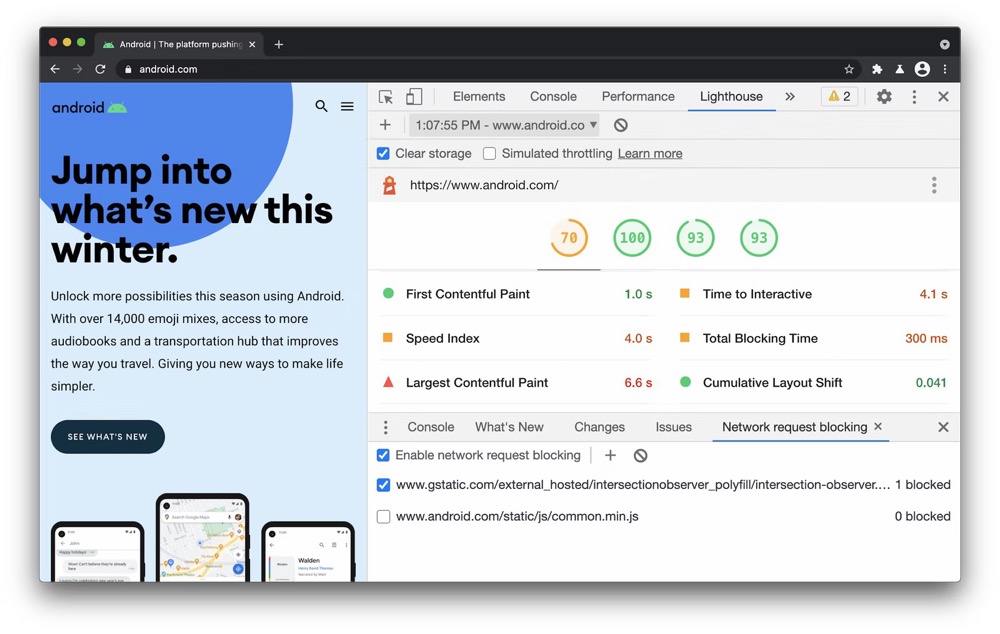Screen dimensions: 1000x634
Task: Uncheck Enable network request blocking
Action: point(383,455)
